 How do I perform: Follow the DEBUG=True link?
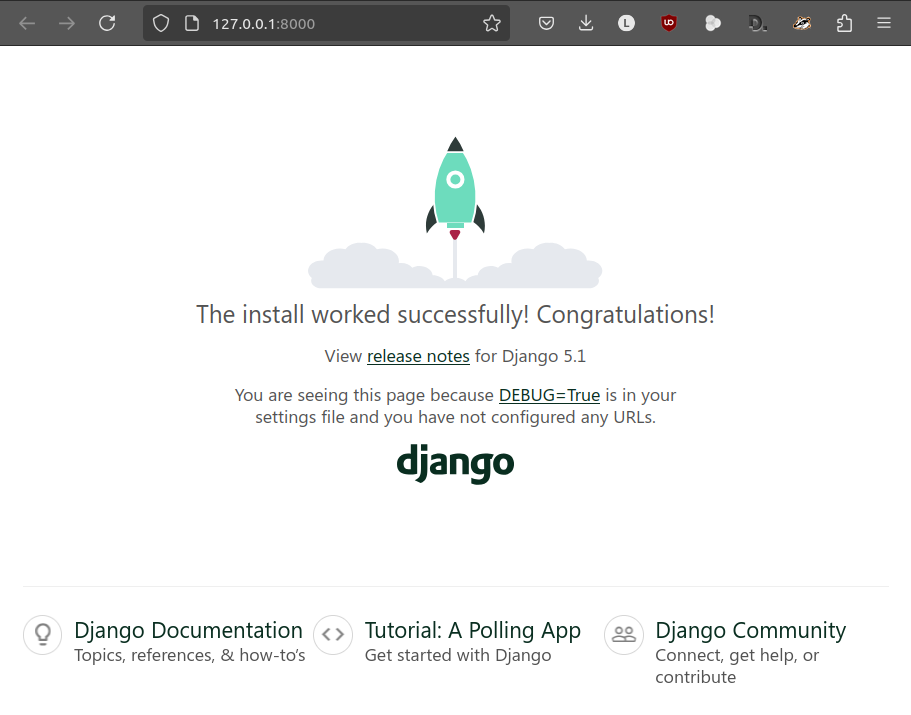[549, 395]
